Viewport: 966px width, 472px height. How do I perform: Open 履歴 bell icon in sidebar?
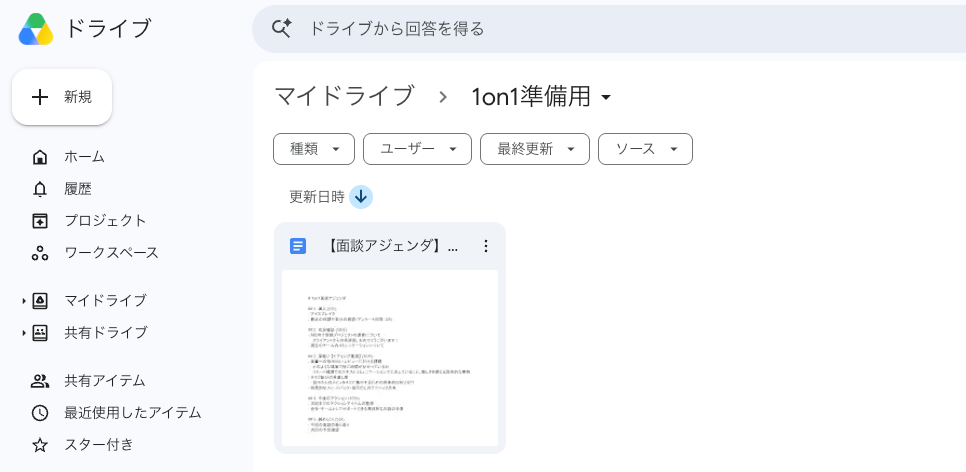(x=40, y=189)
